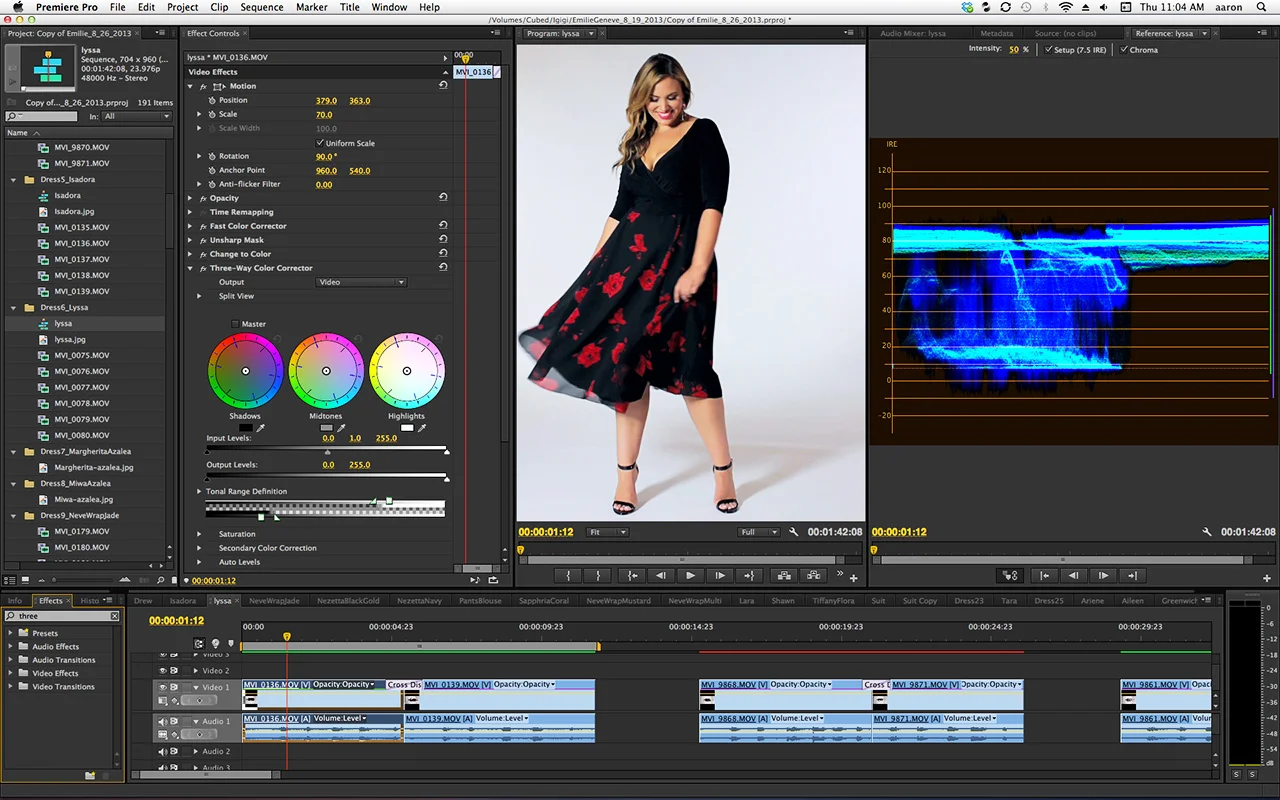Select lyssa.jpg in project panel
This screenshot has height=800, width=1280.
point(70,339)
